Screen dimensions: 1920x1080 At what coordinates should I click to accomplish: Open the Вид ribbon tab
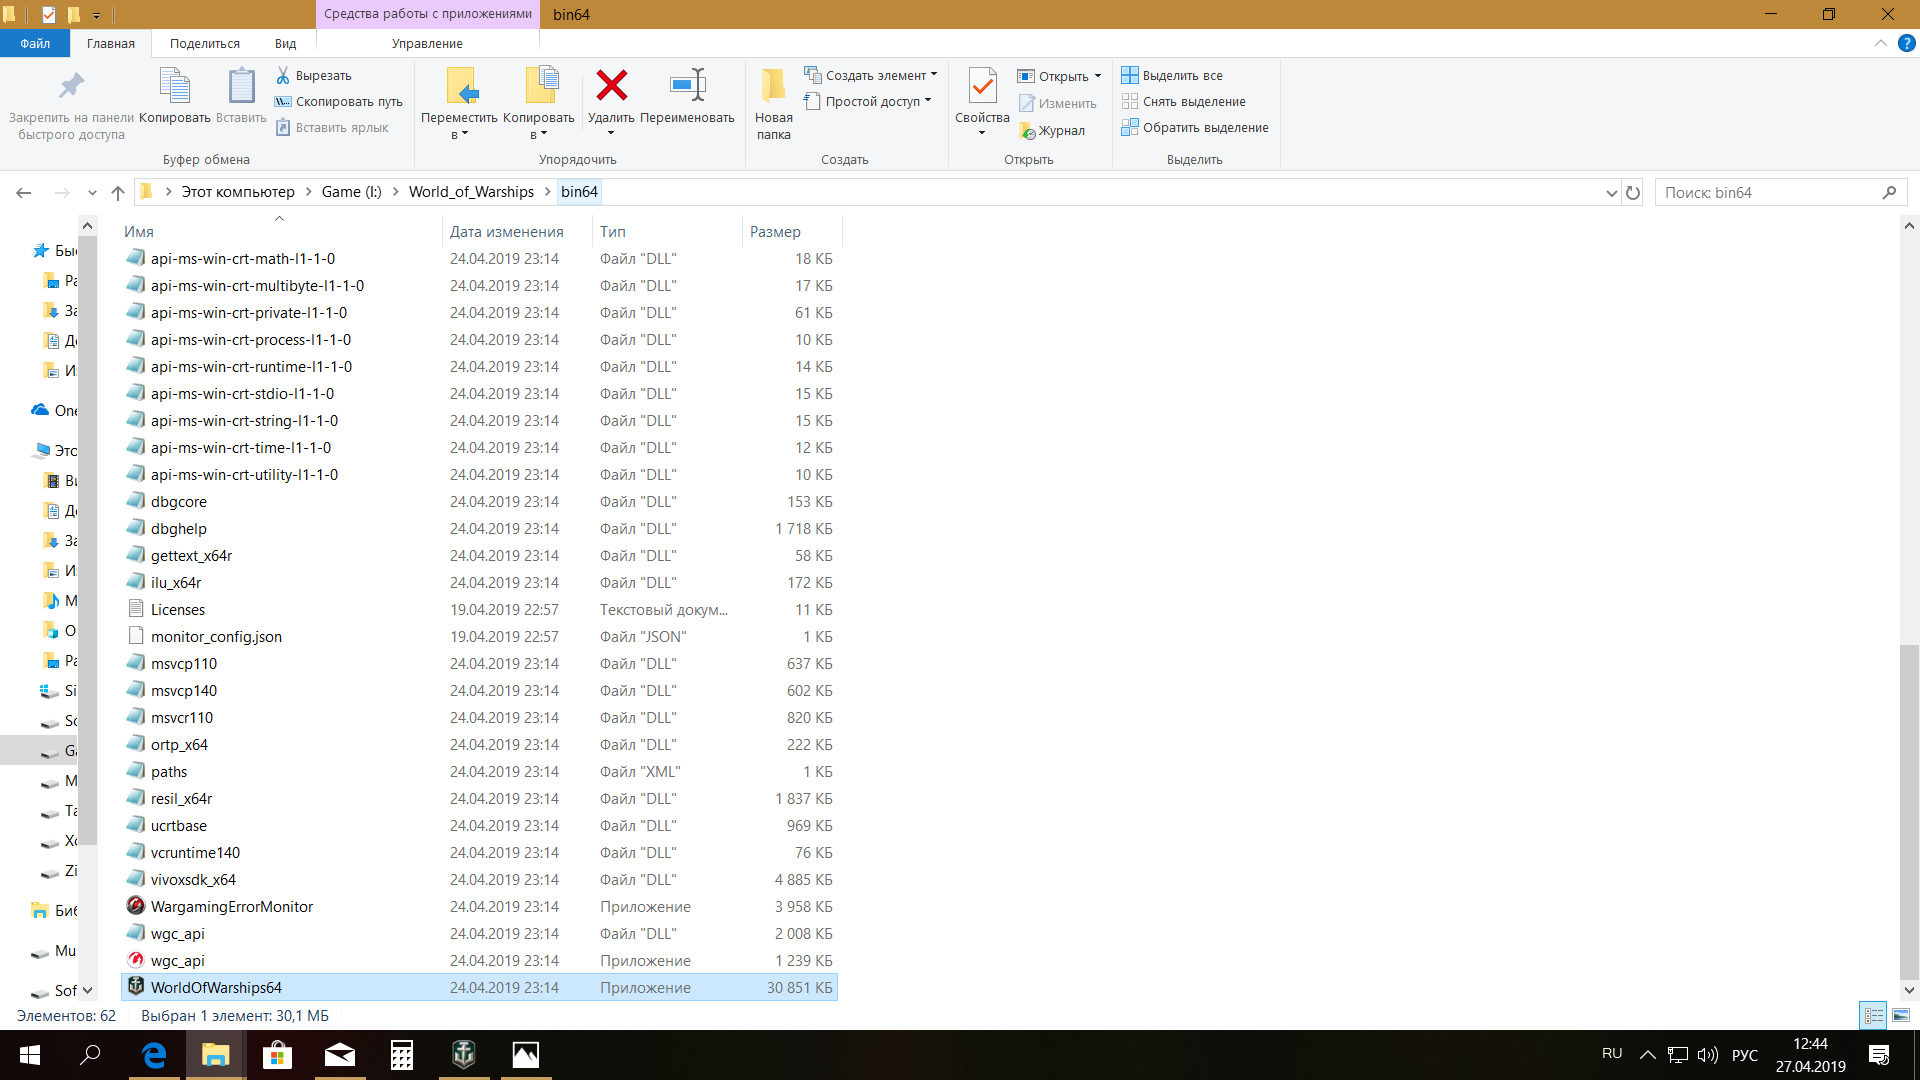coord(285,43)
